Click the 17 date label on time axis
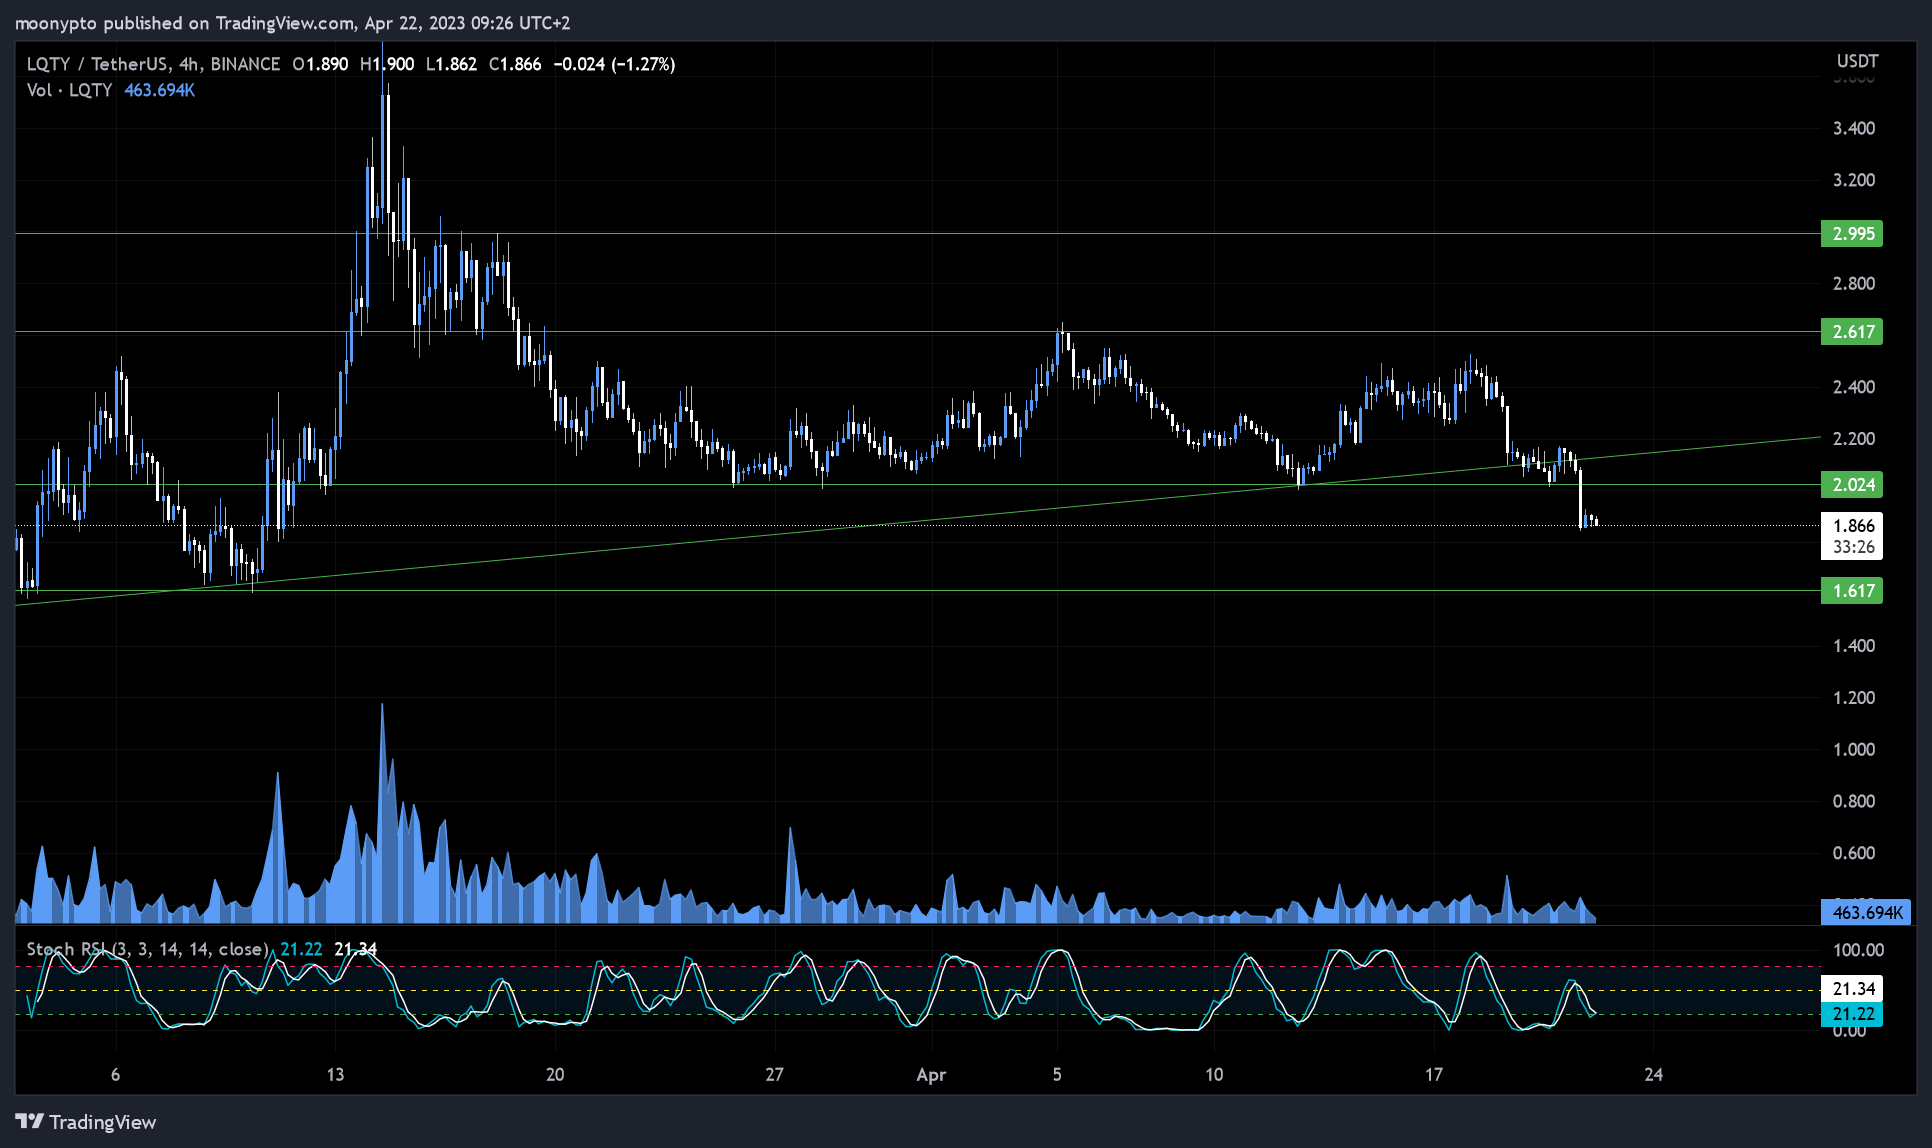The image size is (1932, 1148). [x=1434, y=1075]
